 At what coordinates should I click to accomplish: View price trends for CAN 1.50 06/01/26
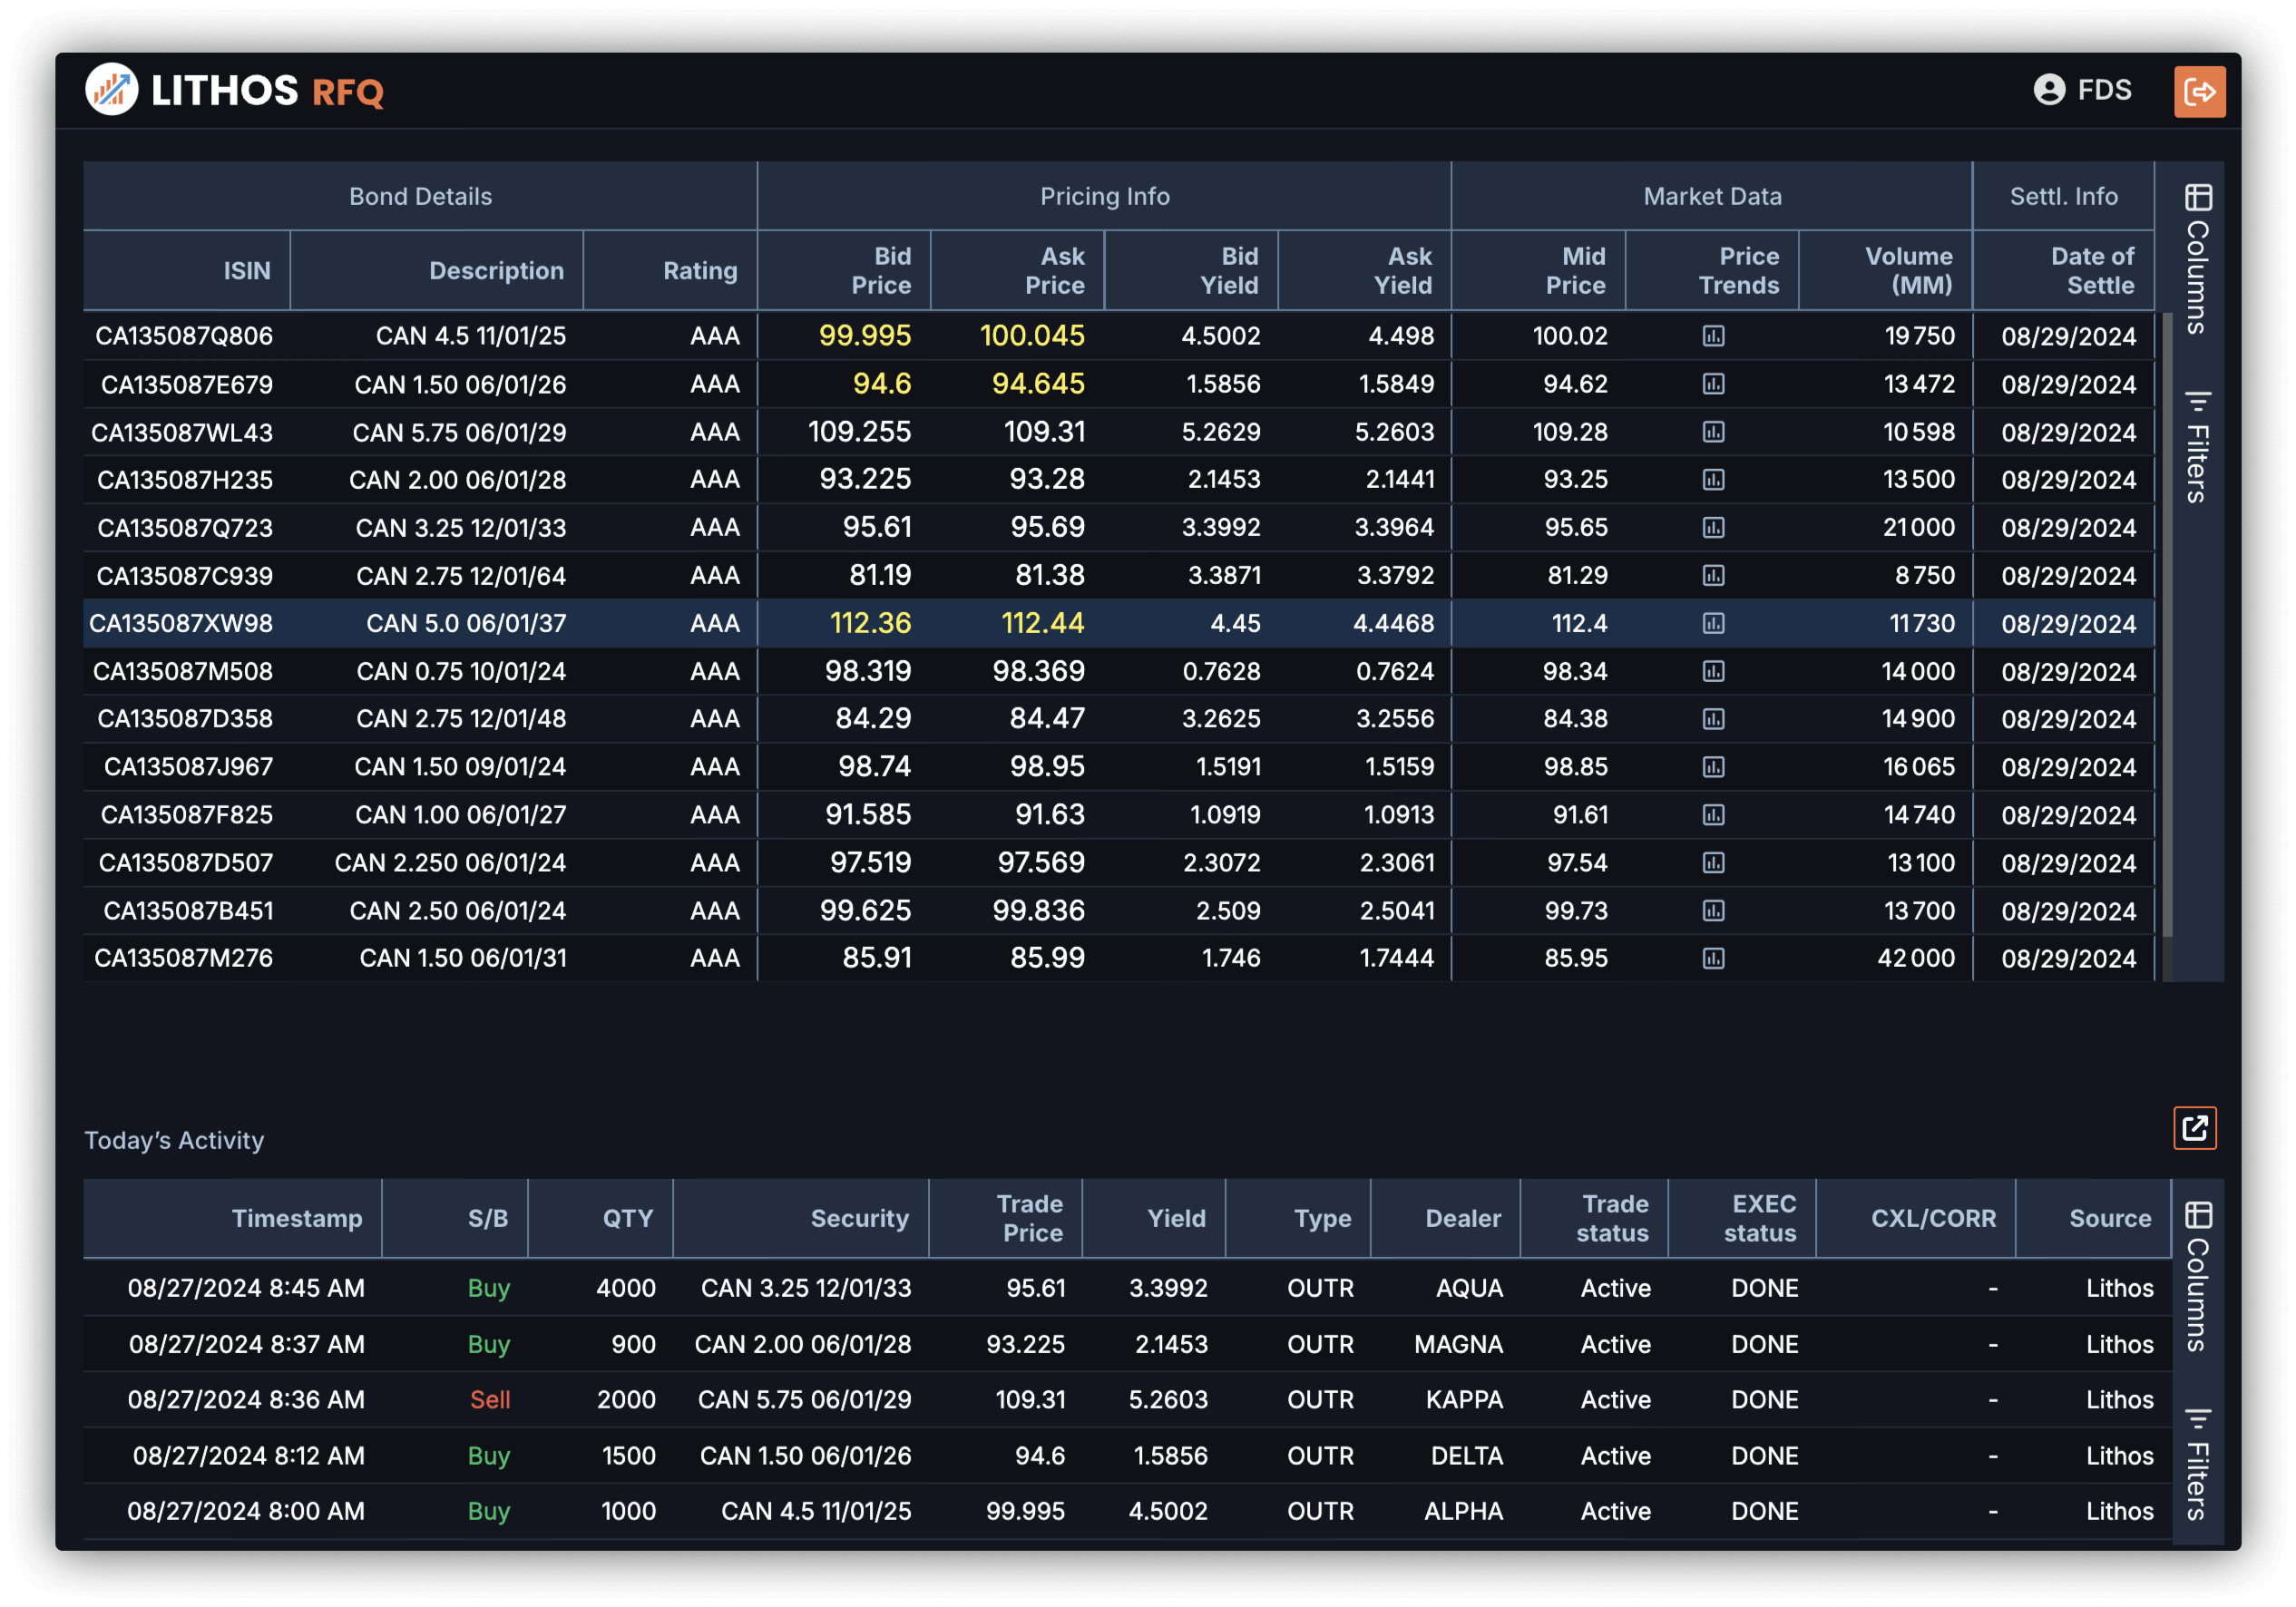[x=1713, y=384]
